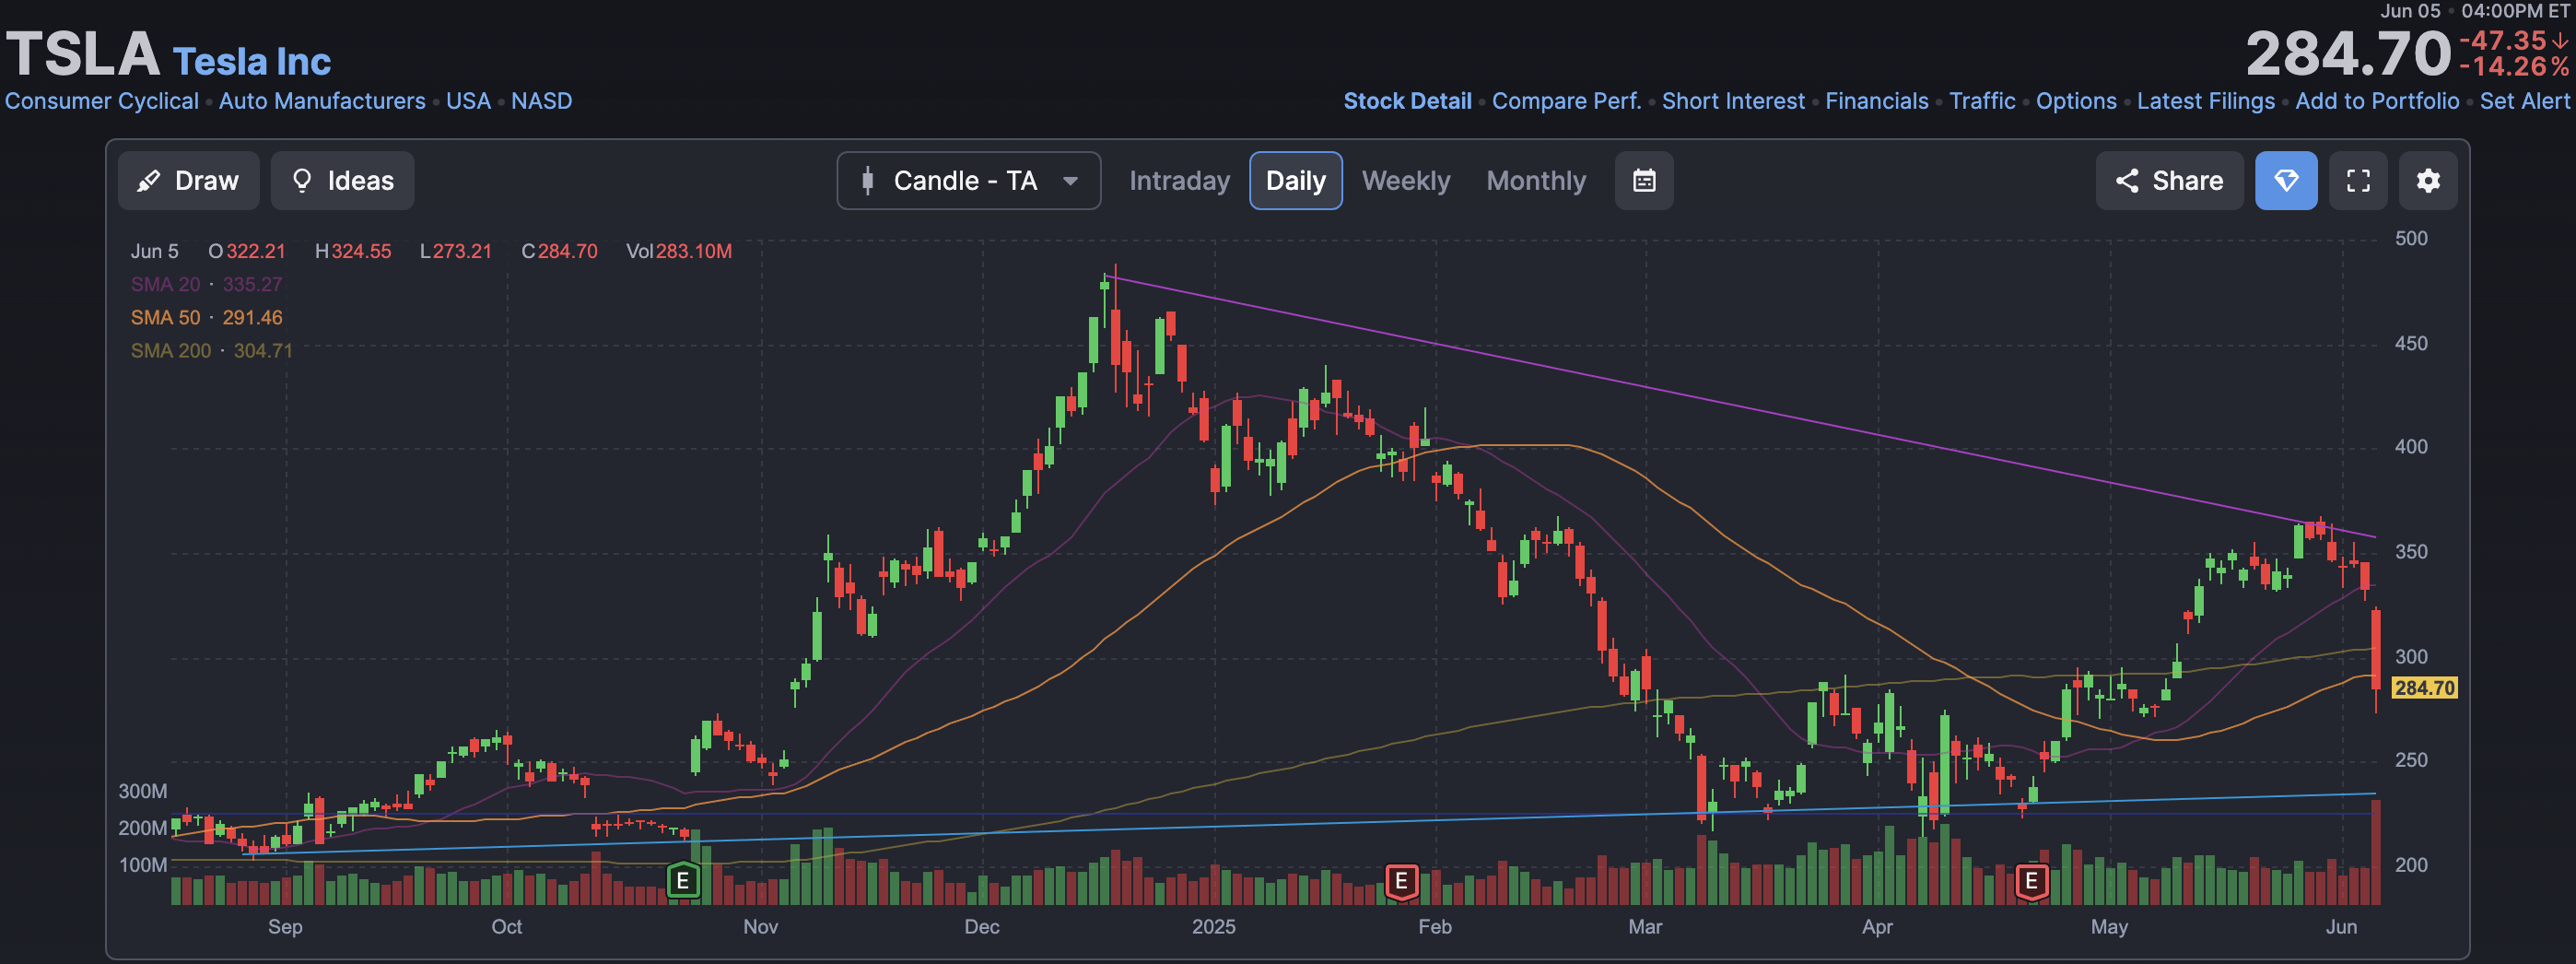The width and height of the screenshot is (2576, 964).
Task: Open the Compare Perf. link
Action: point(1566,101)
